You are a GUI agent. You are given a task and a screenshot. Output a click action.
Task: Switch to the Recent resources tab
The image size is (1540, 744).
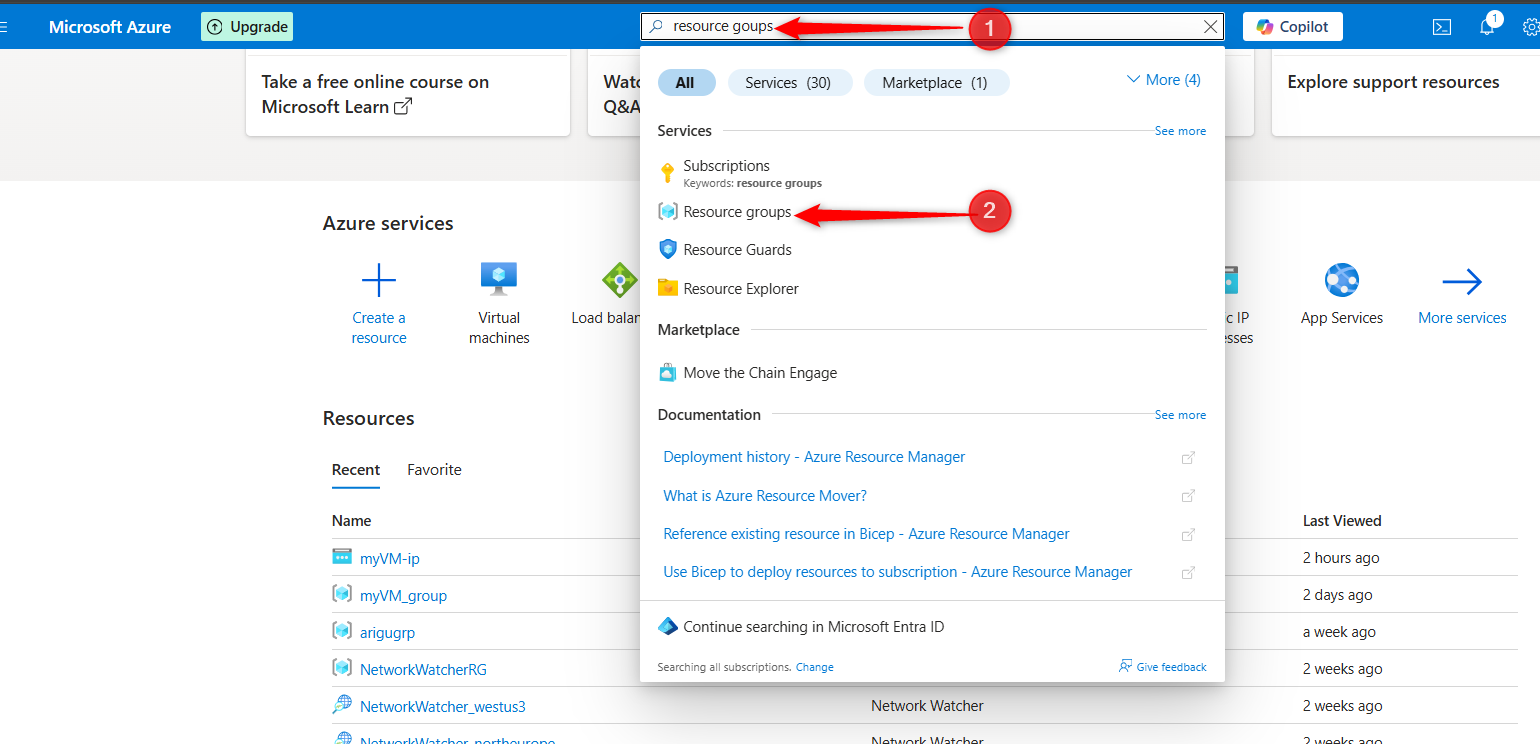tap(356, 470)
